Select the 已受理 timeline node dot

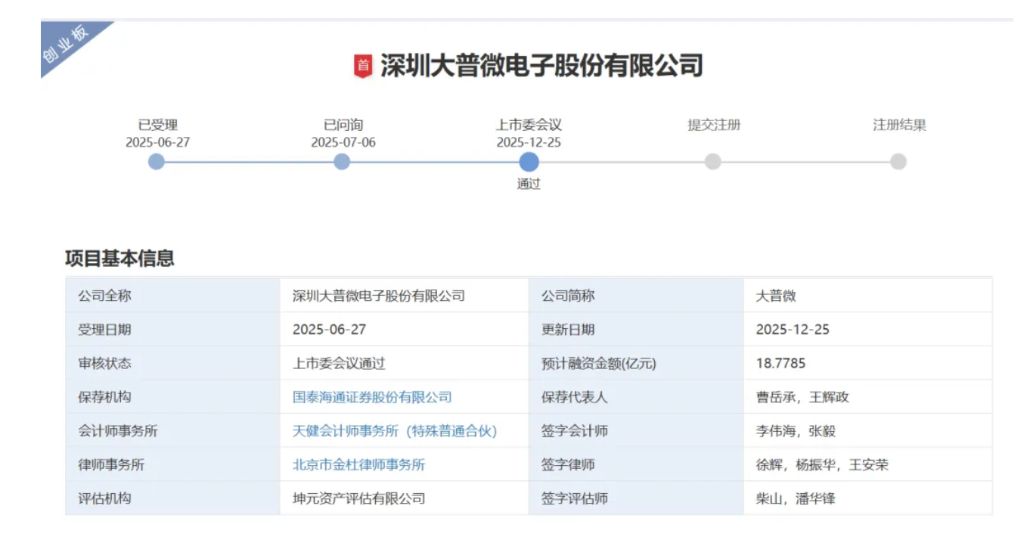point(156,161)
